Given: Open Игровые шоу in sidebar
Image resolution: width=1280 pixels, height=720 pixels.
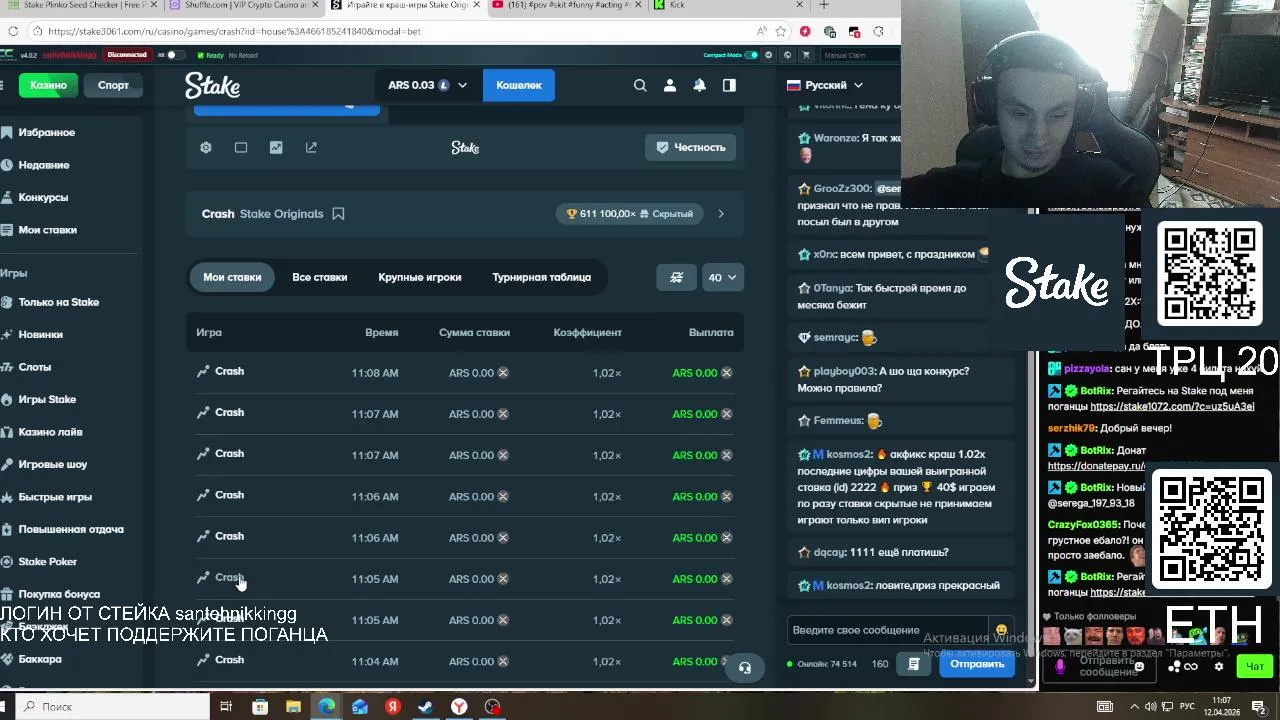Looking at the screenshot, I should tap(52, 464).
